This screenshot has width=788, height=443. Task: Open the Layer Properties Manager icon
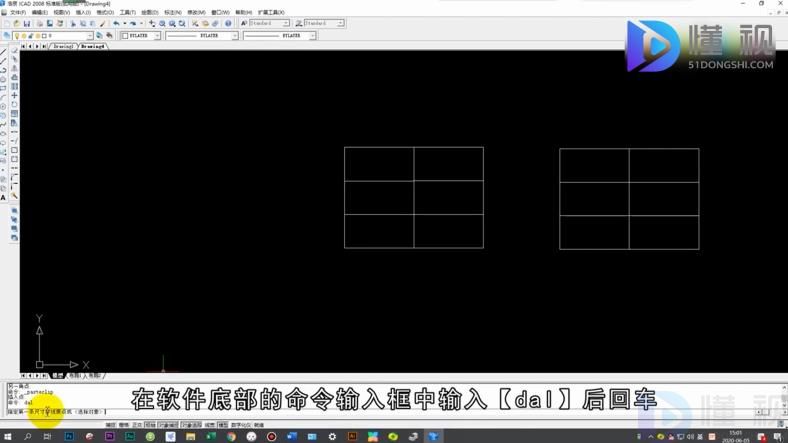click(x=7, y=35)
